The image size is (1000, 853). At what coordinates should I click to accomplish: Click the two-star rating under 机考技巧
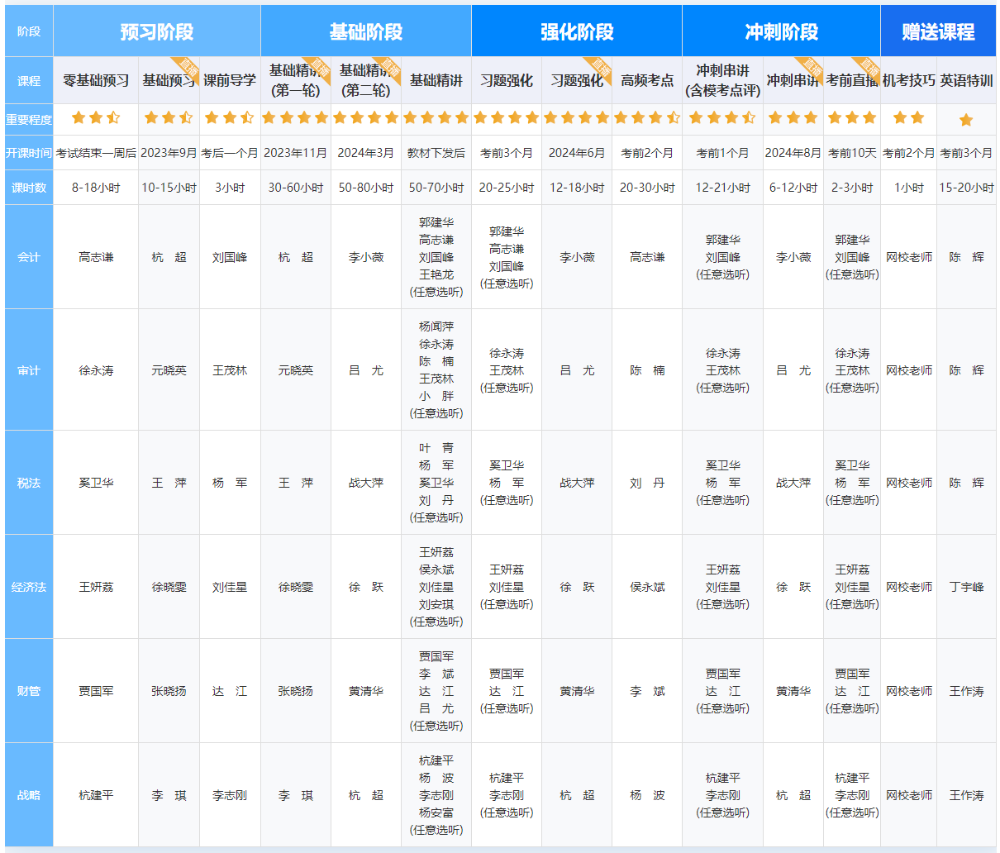[908, 118]
